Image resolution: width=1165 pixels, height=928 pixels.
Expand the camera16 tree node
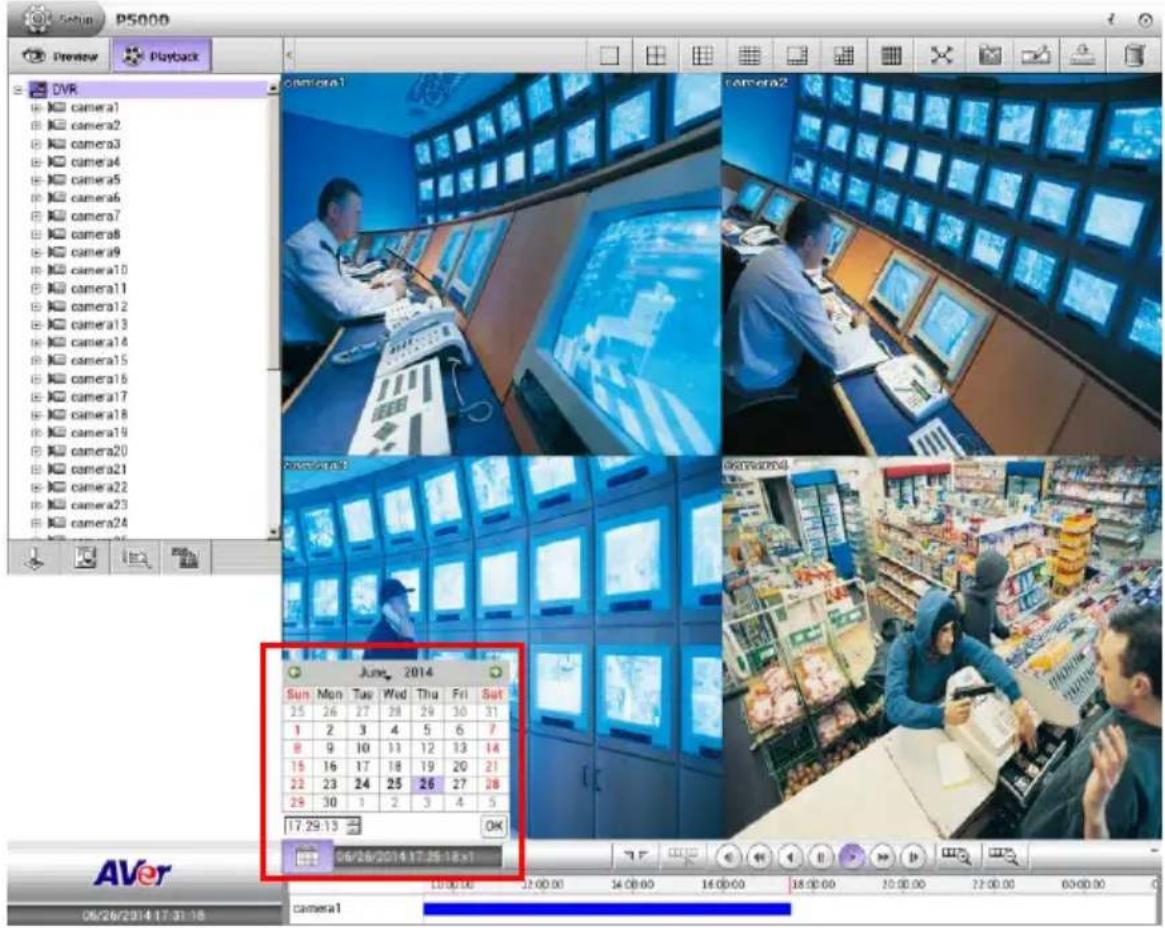(35, 379)
